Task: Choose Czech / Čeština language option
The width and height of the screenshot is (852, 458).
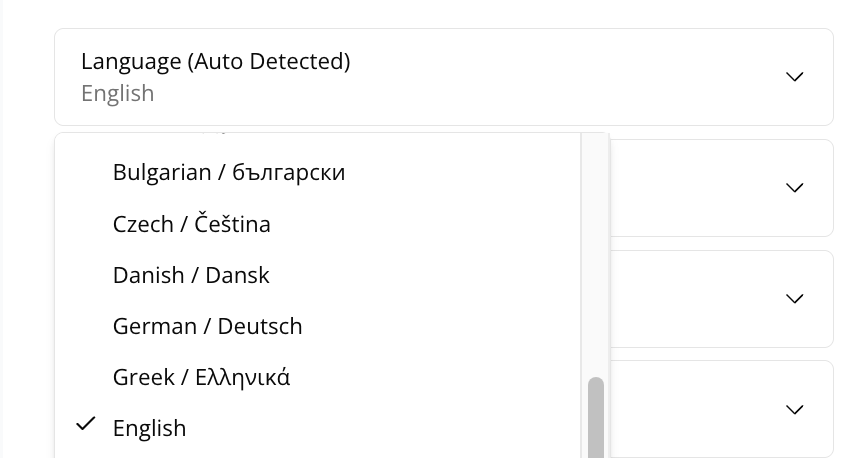Action: coord(192,224)
